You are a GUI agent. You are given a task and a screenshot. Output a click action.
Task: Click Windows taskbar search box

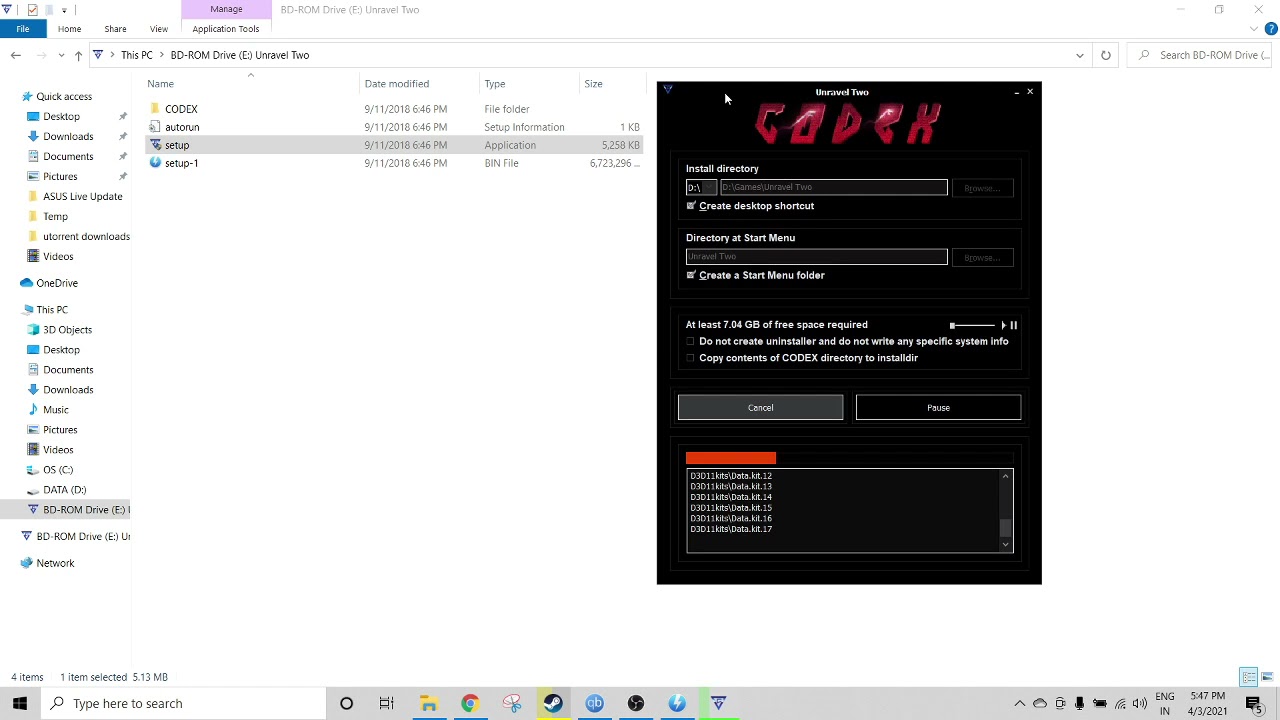pyautogui.click(x=185, y=703)
